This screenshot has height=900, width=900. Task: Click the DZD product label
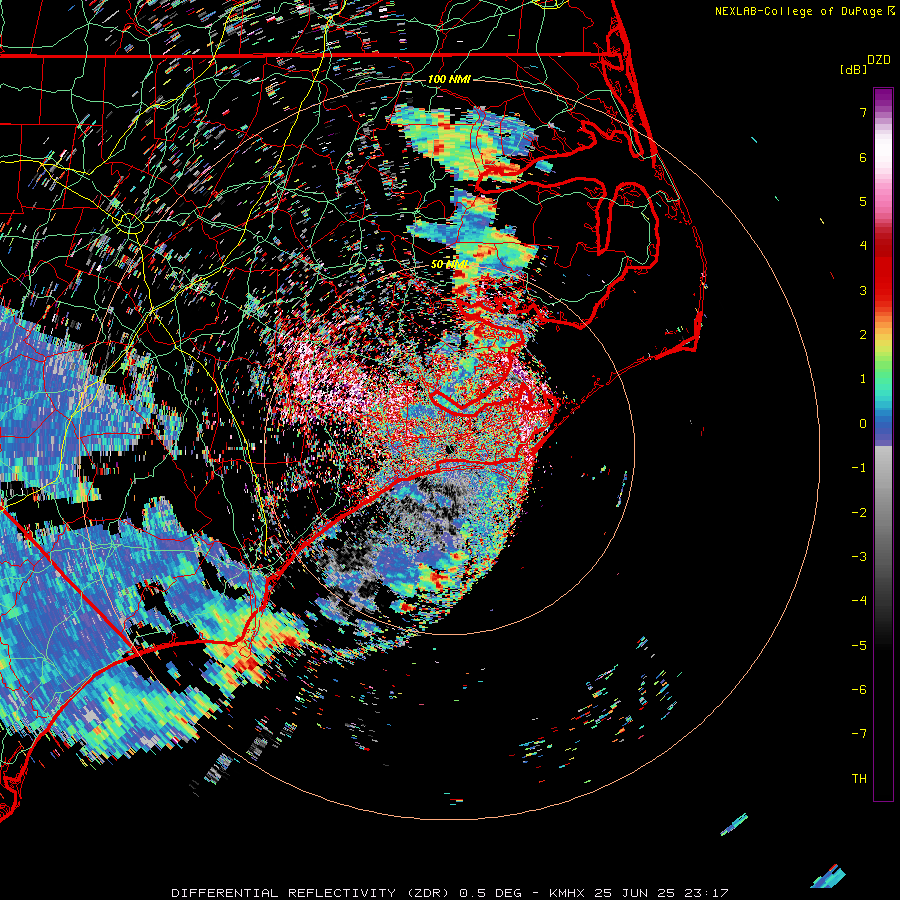pyautogui.click(x=879, y=60)
